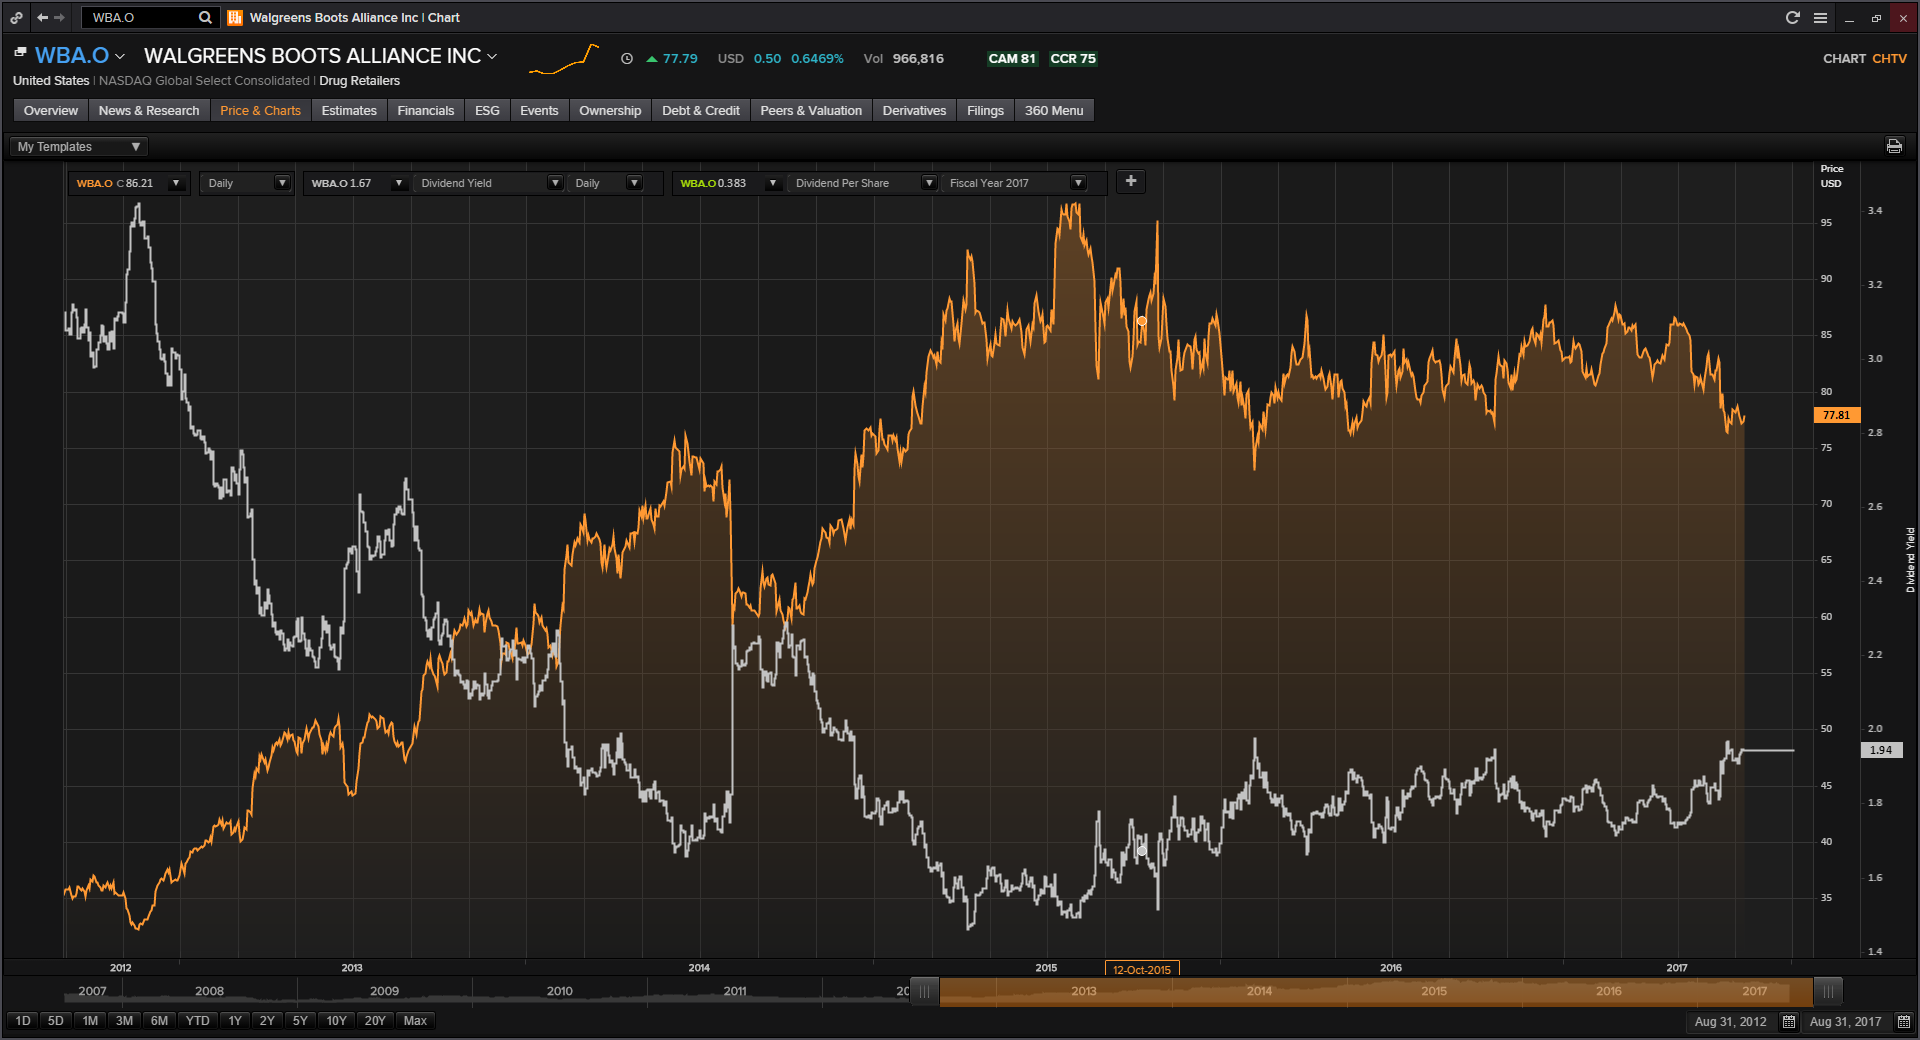Switch to the ESG tab
The width and height of the screenshot is (1920, 1040).
(487, 110)
